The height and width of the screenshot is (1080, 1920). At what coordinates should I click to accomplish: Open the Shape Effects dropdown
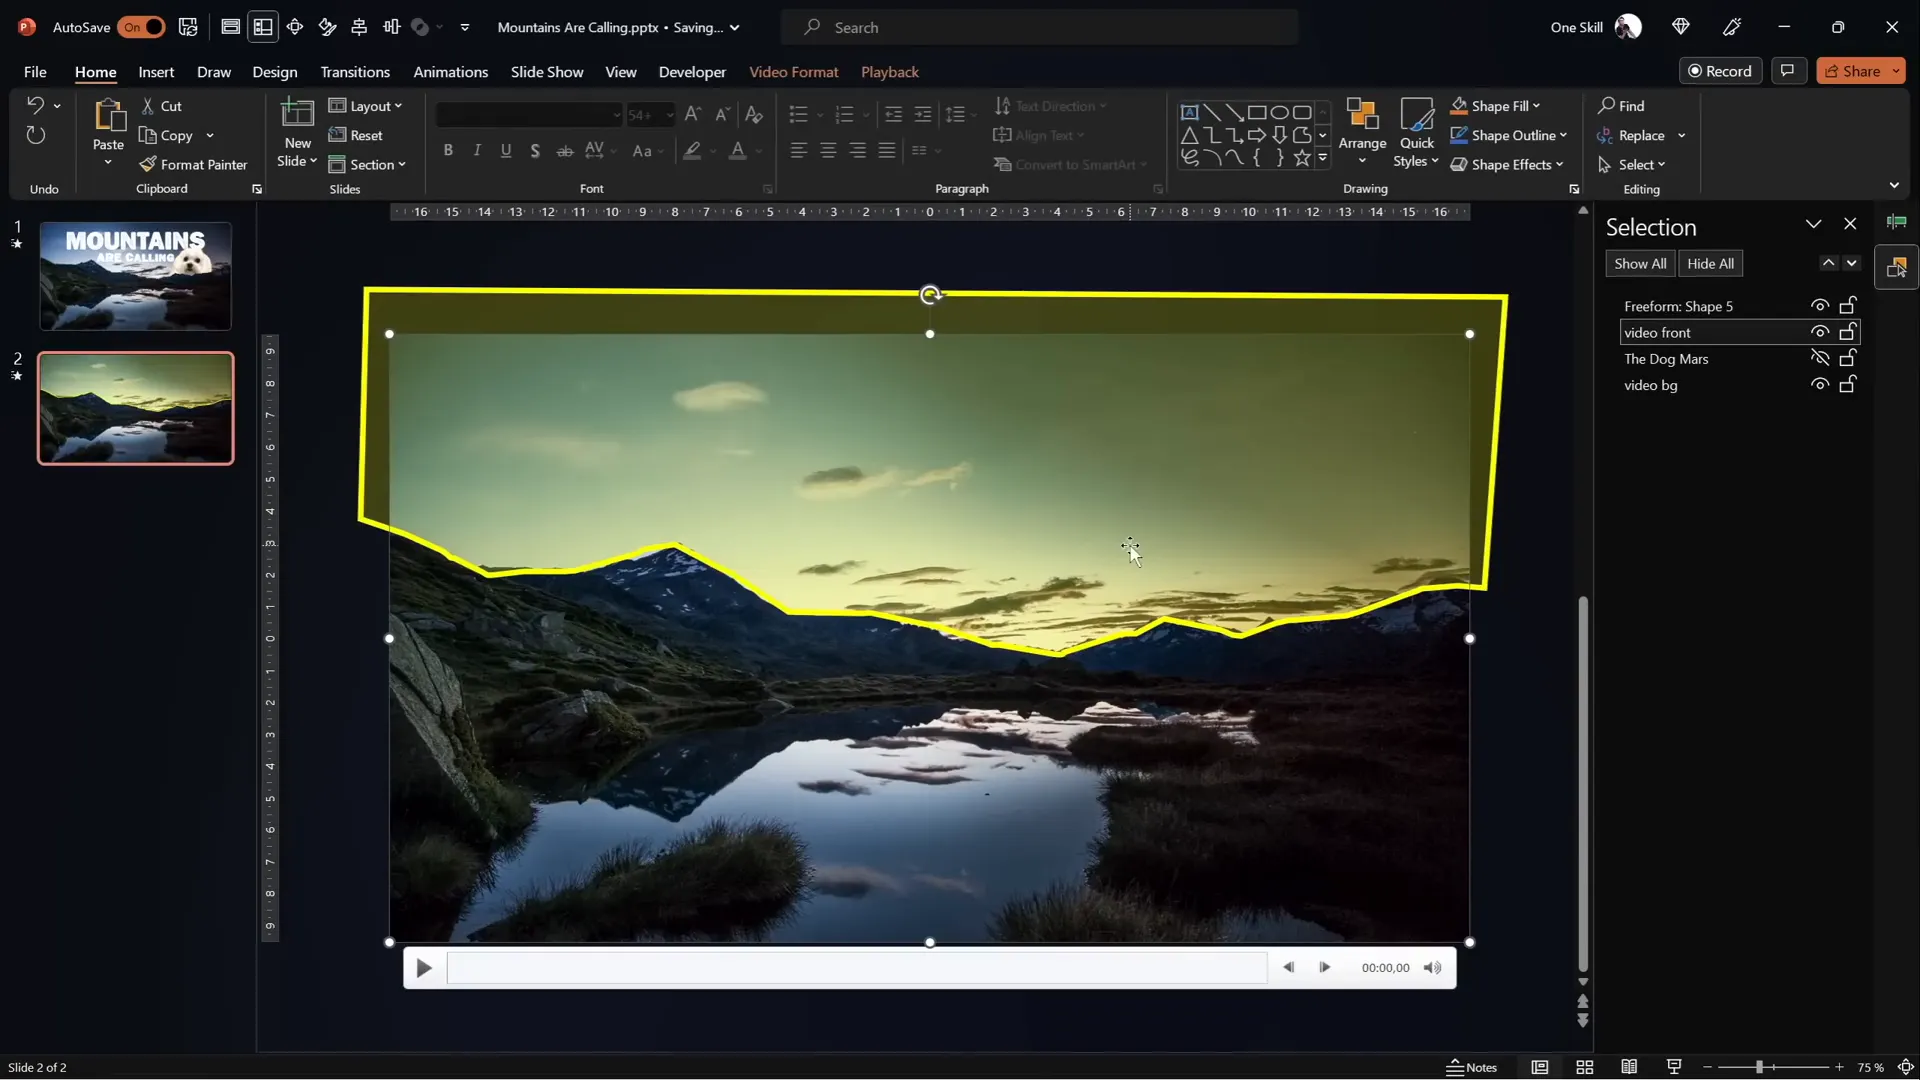click(1506, 164)
